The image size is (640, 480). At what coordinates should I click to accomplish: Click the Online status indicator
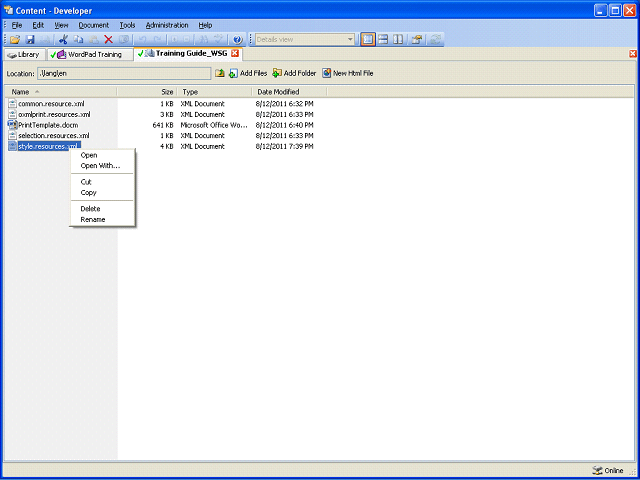[x=608, y=471]
